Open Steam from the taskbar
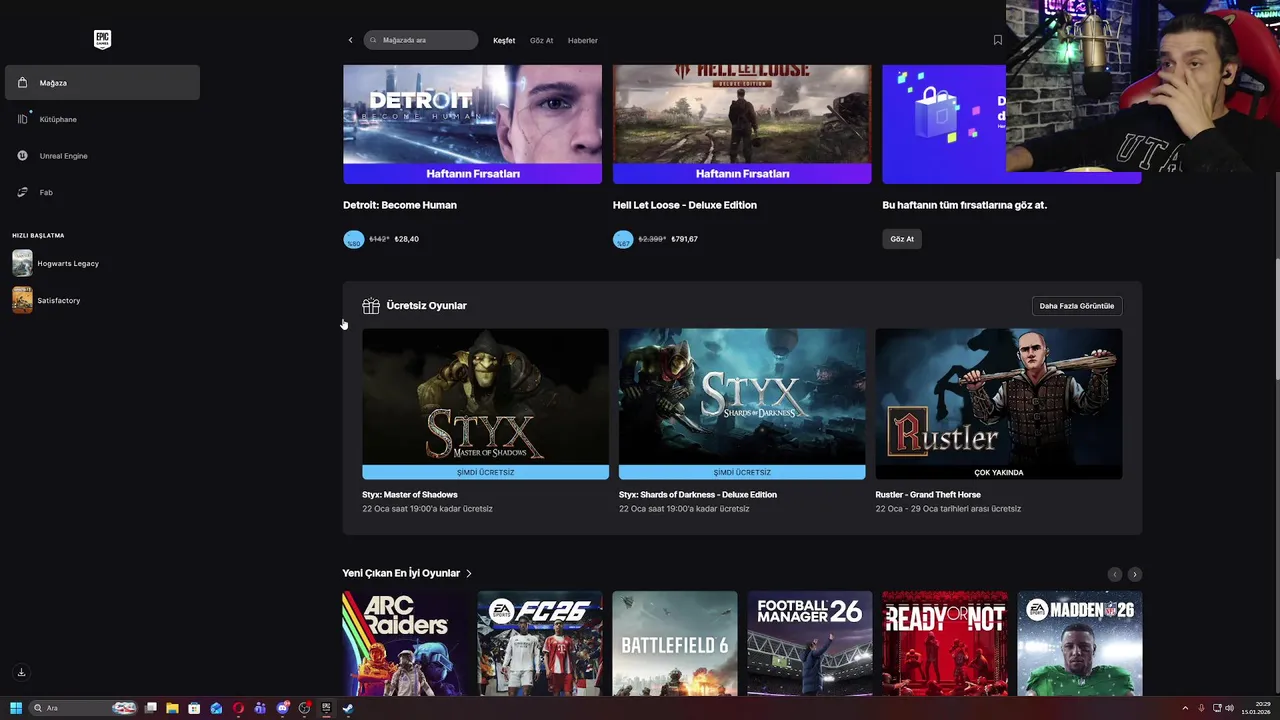This screenshot has width=1280, height=720. [348, 708]
